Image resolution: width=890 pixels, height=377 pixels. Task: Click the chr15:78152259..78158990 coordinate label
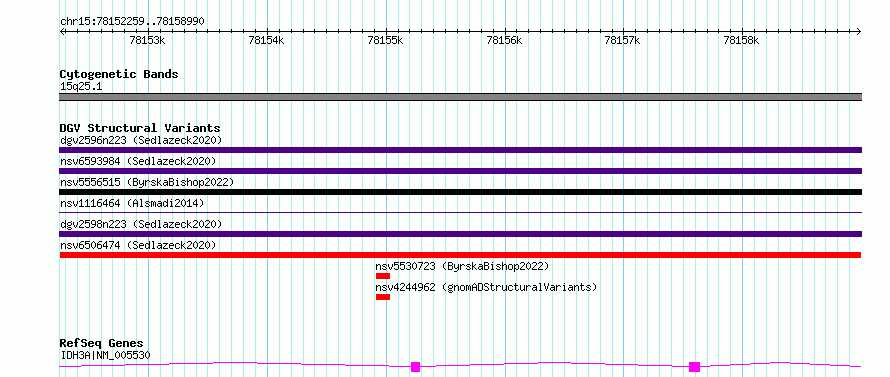[132, 22]
